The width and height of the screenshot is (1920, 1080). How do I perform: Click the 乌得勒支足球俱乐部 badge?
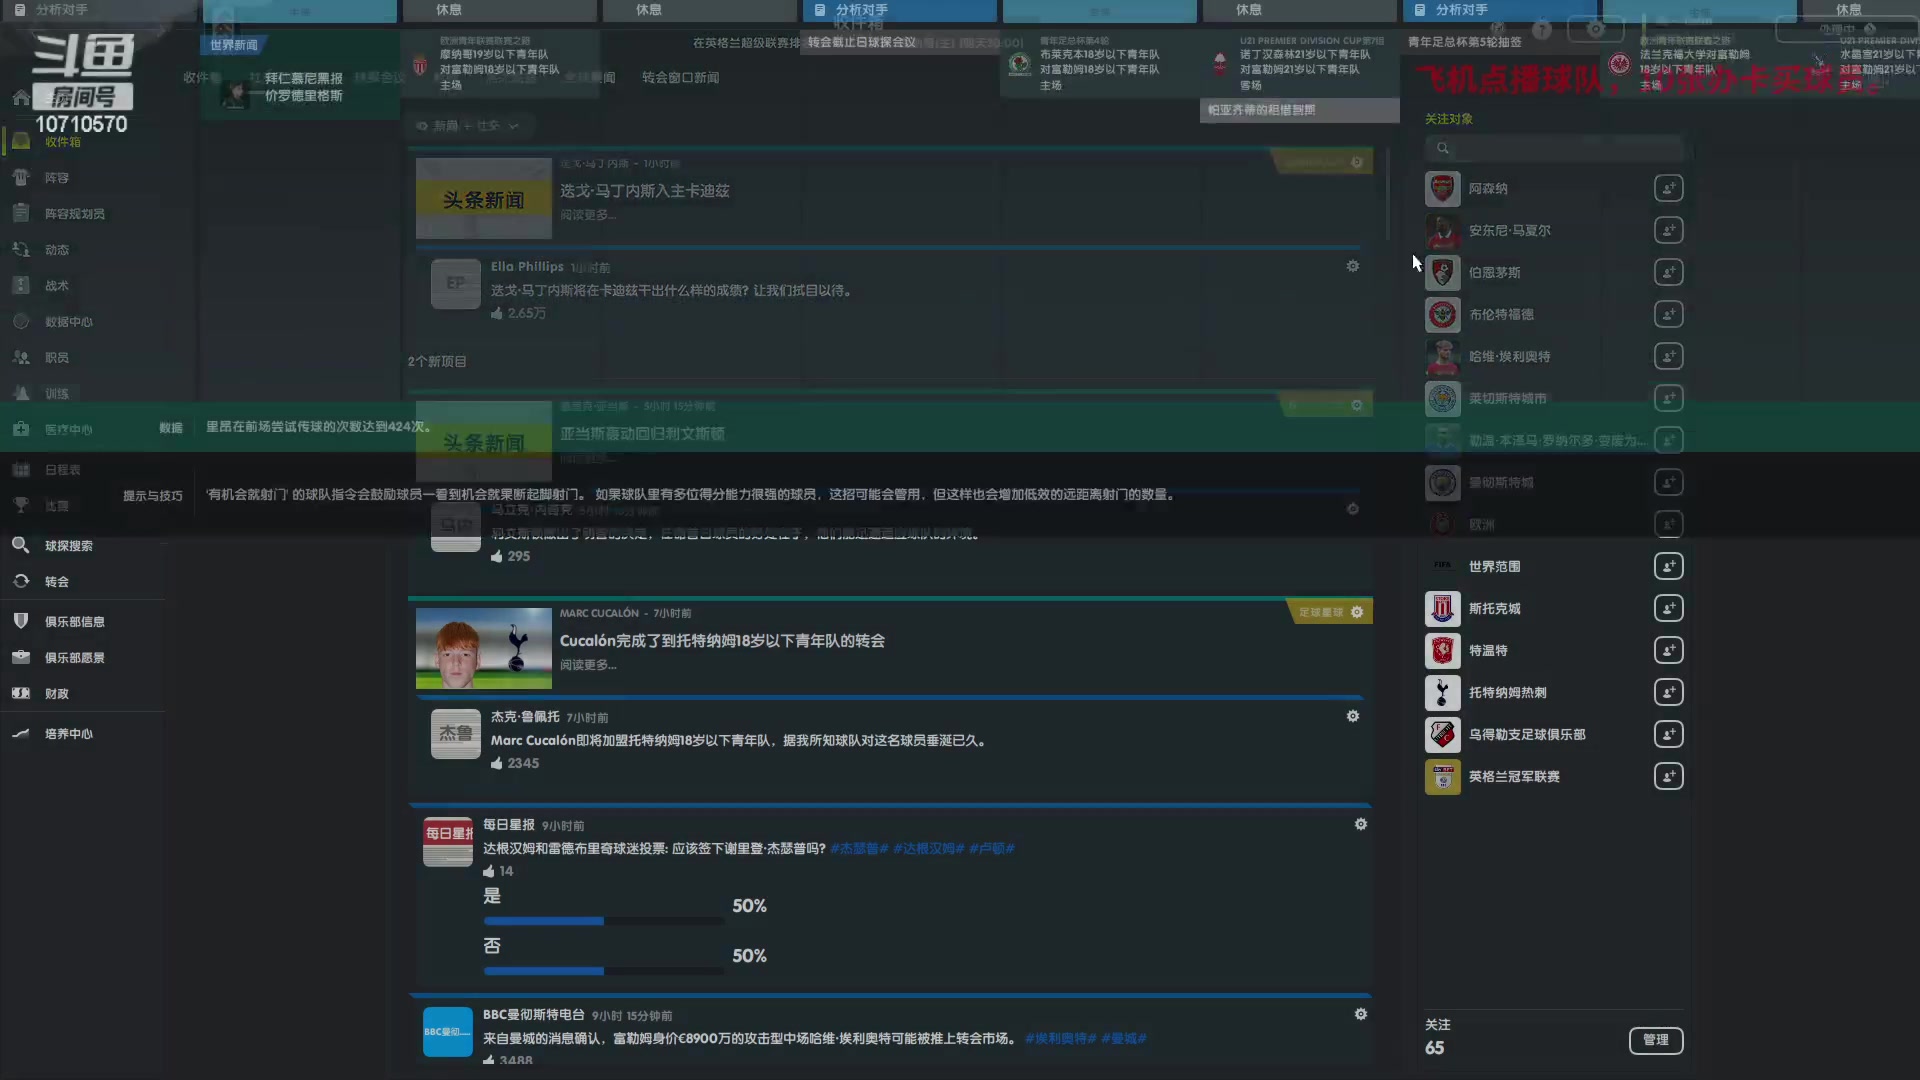1442,735
